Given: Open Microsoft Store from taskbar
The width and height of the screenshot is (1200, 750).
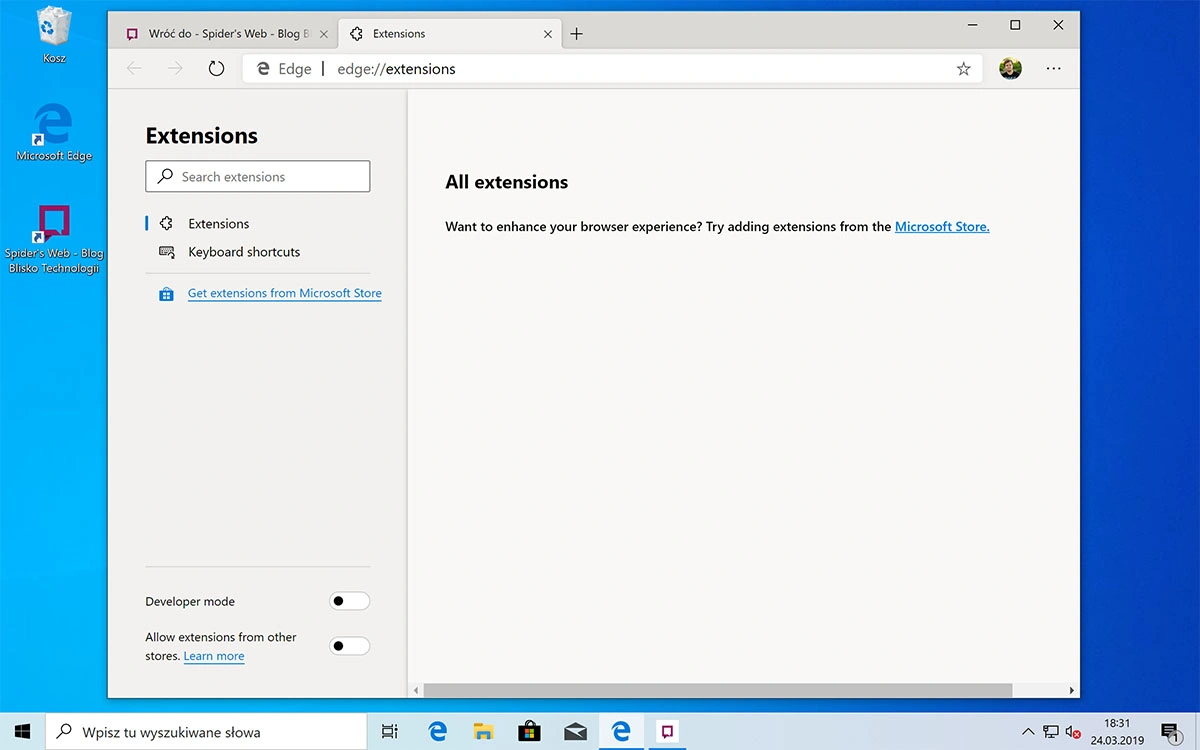Looking at the screenshot, I should coord(529,732).
